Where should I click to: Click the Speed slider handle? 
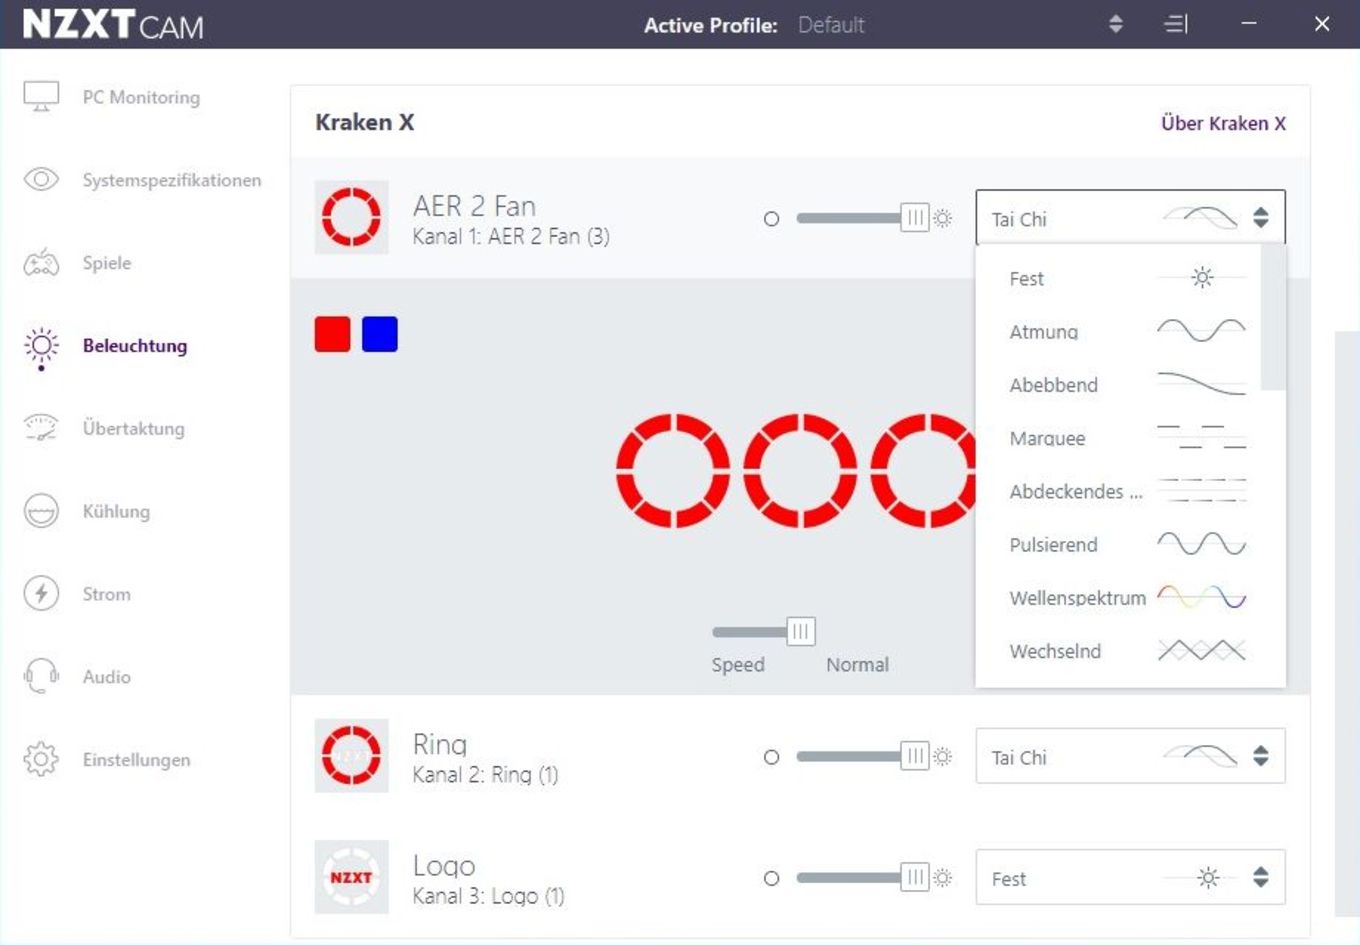[x=801, y=631]
